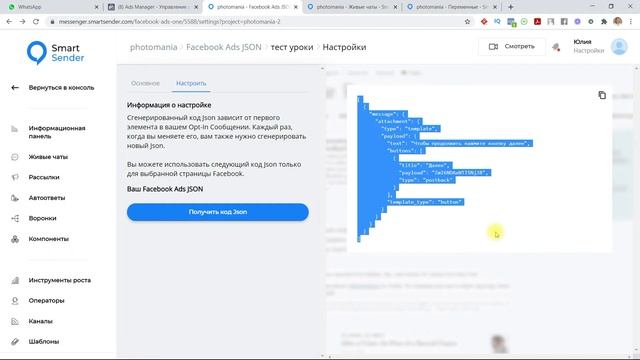
Task: Switch to the Основное tab
Action: coord(145,83)
